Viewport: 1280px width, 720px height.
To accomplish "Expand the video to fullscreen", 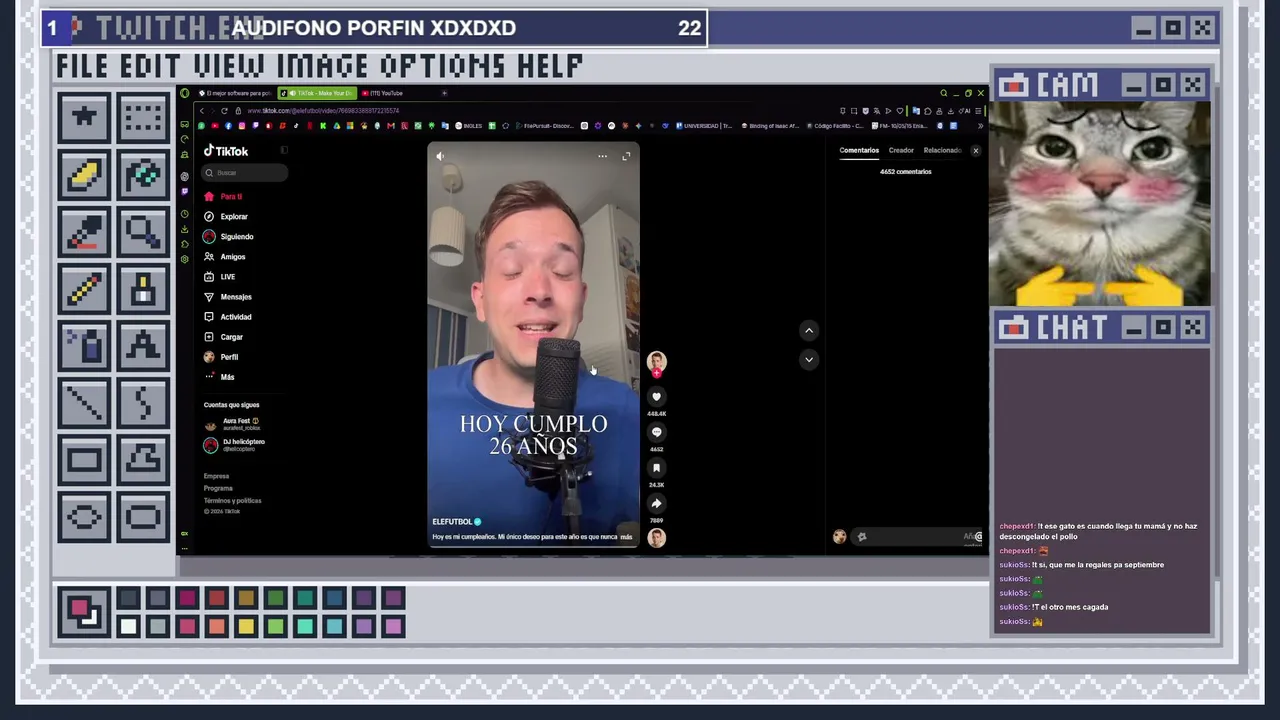I will tap(626, 156).
